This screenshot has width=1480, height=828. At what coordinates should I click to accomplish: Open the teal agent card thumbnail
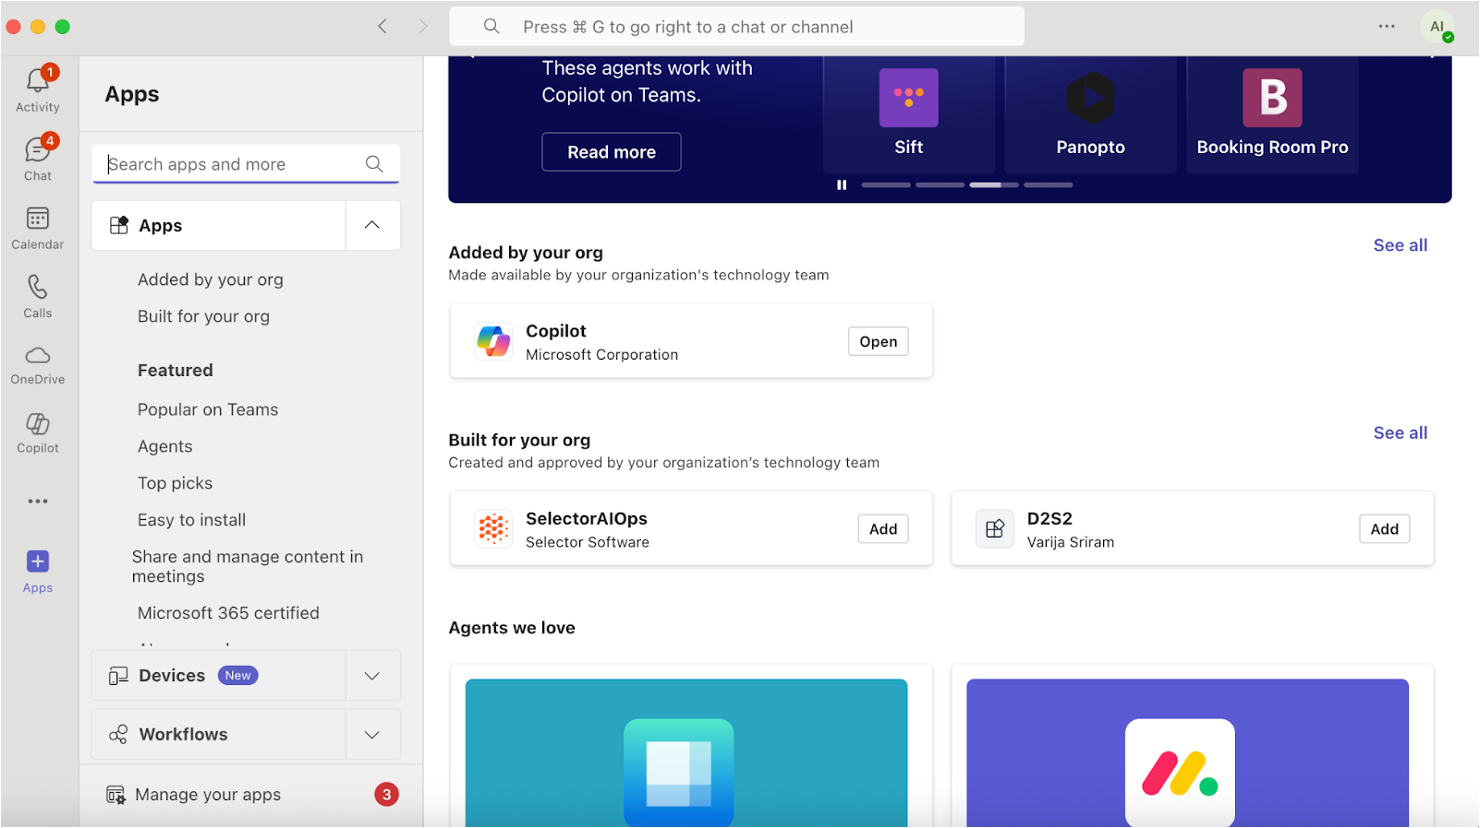coord(686,752)
